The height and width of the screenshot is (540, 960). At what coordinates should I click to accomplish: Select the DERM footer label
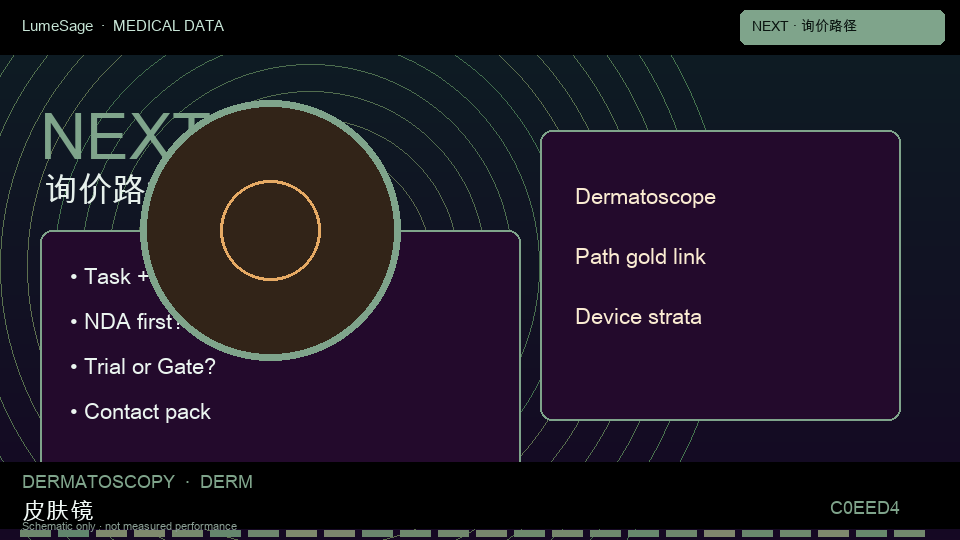[227, 482]
